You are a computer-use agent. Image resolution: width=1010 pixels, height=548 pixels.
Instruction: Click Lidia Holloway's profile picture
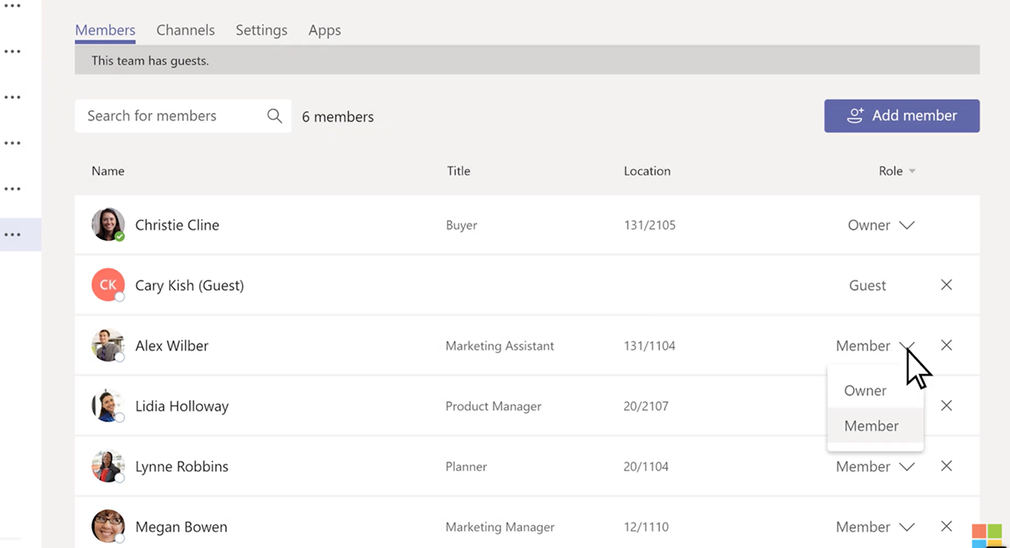[x=108, y=406]
